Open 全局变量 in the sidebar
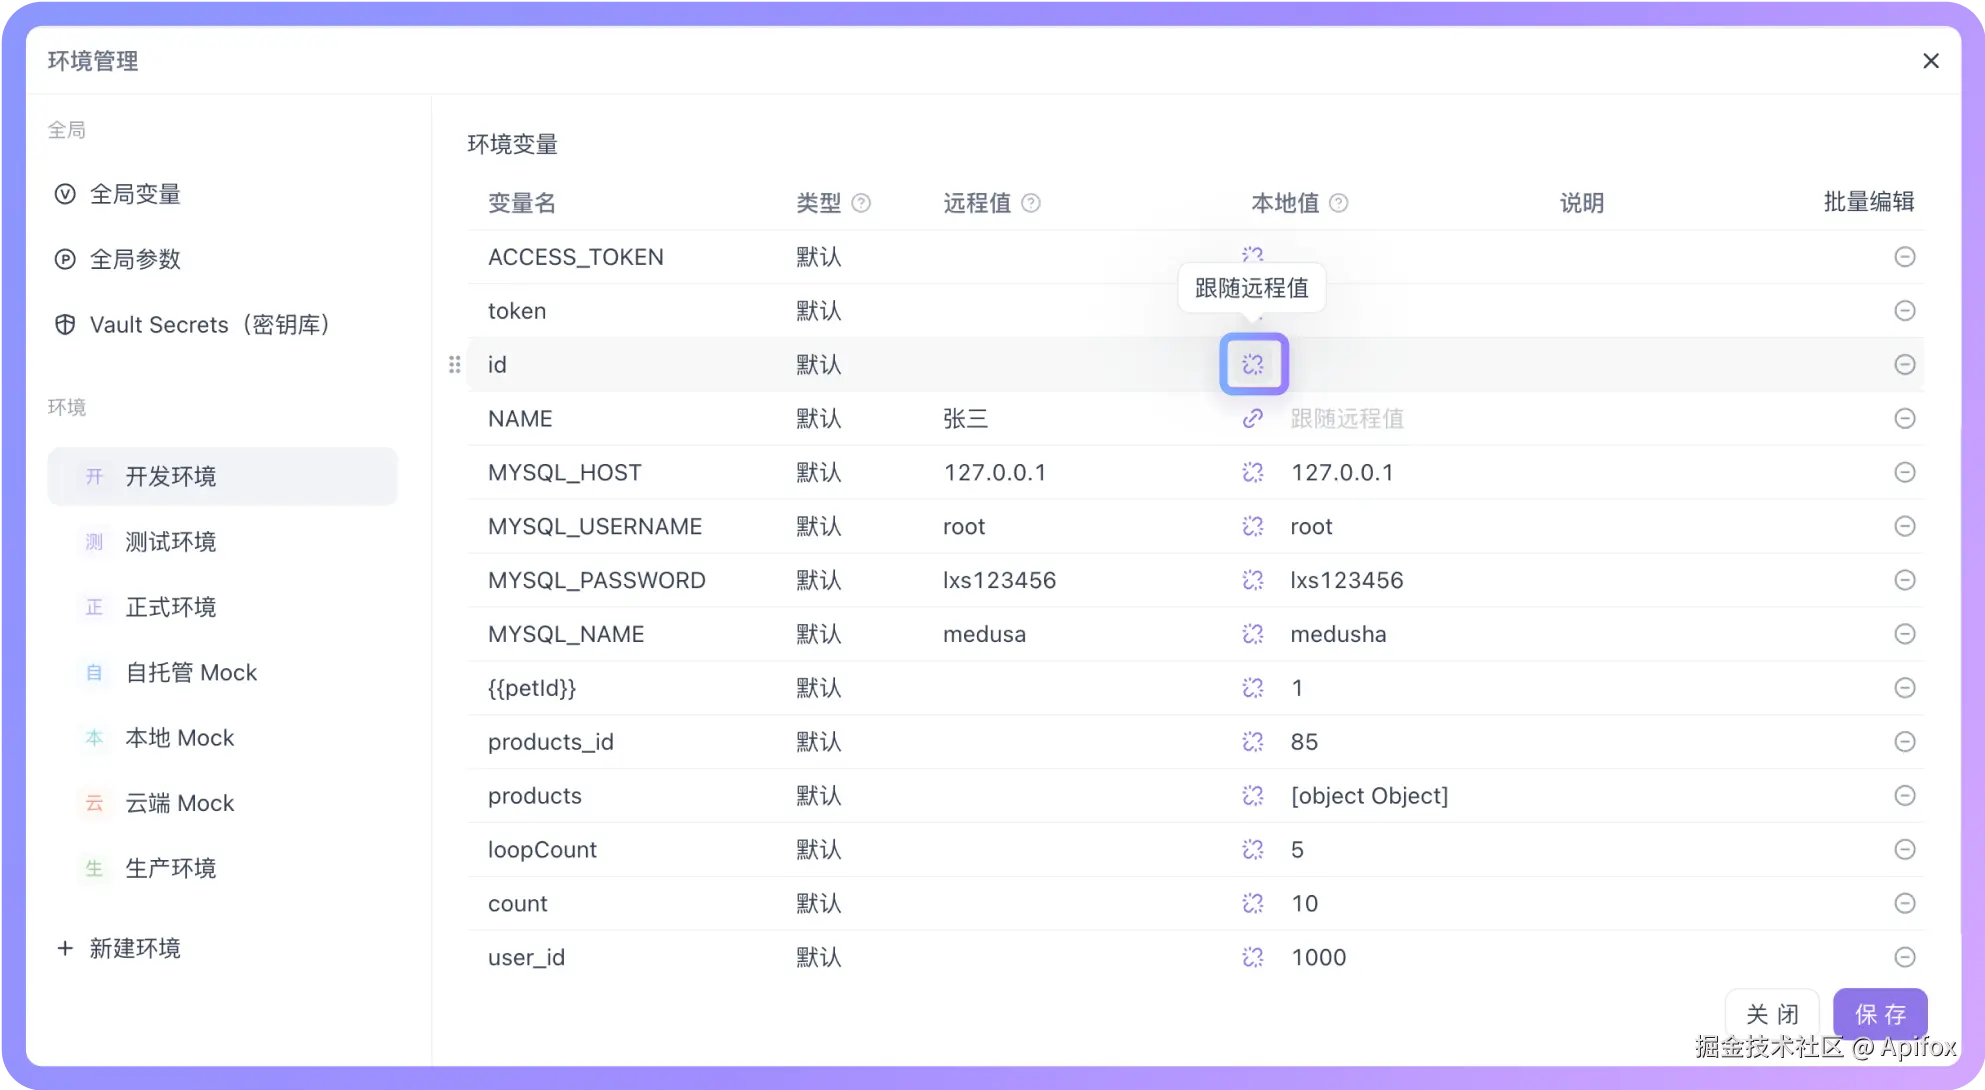Image resolution: width=1985 pixels, height=1090 pixels. 135,195
